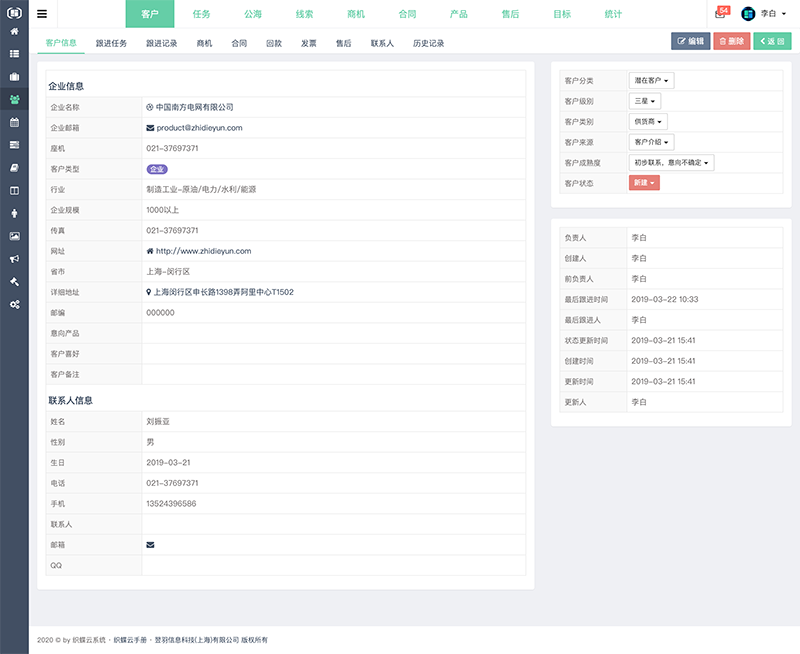
Task: Click the home icon in left sidebar
Action: pyautogui.click(x=14, y=33)
